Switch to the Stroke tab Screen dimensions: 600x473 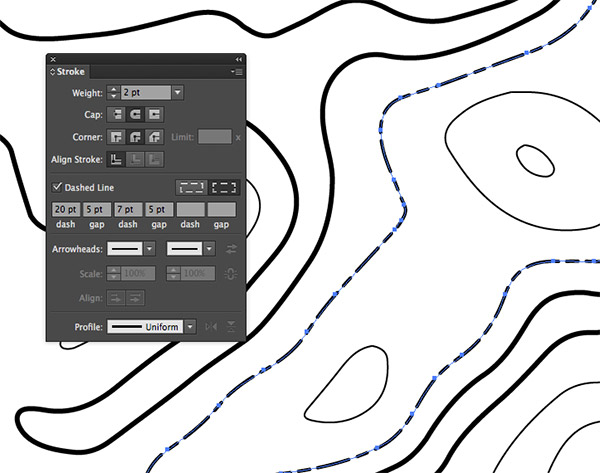[x=70, y=72]
